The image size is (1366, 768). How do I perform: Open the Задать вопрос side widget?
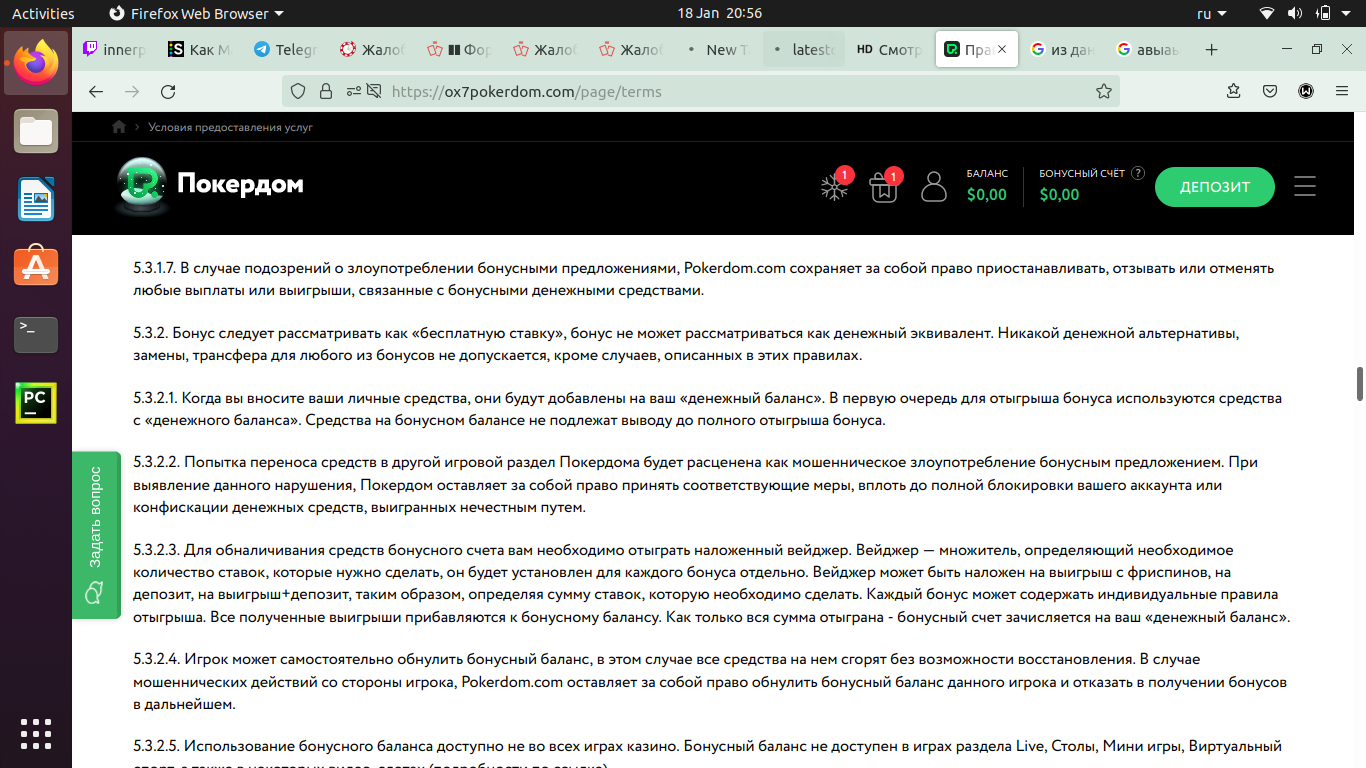[x=96, y=534]
